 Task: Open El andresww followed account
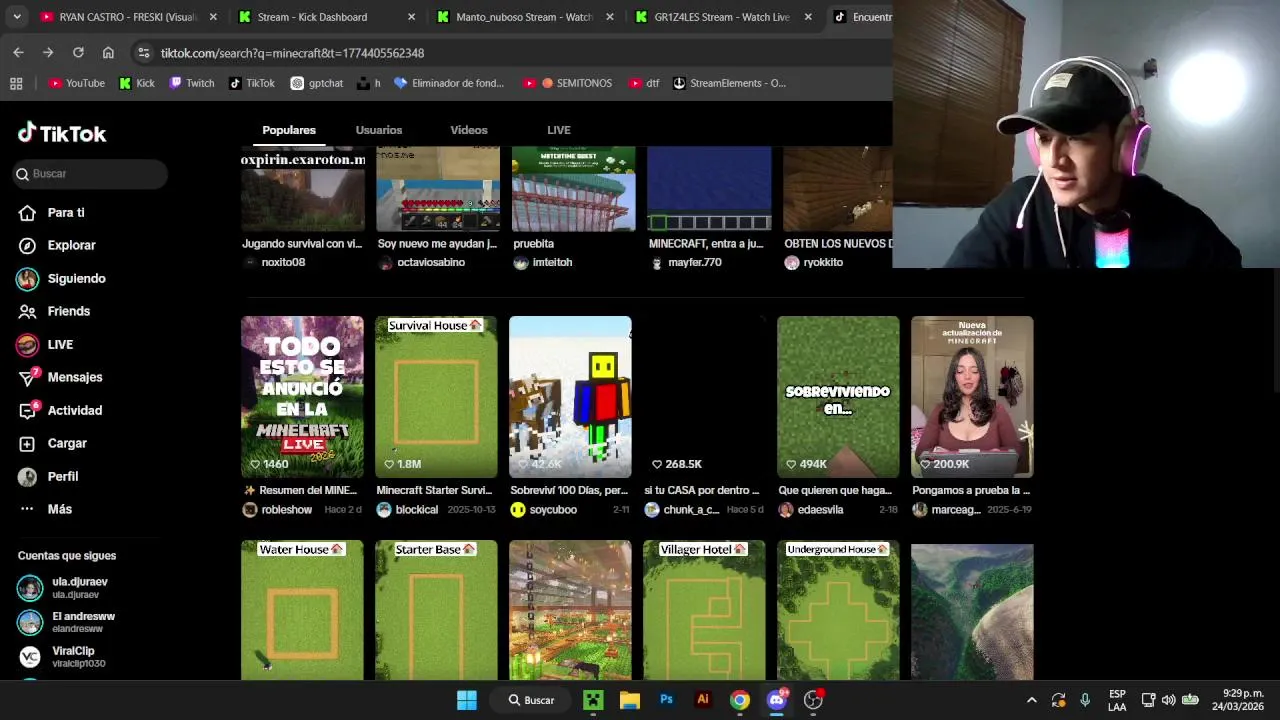66,622
